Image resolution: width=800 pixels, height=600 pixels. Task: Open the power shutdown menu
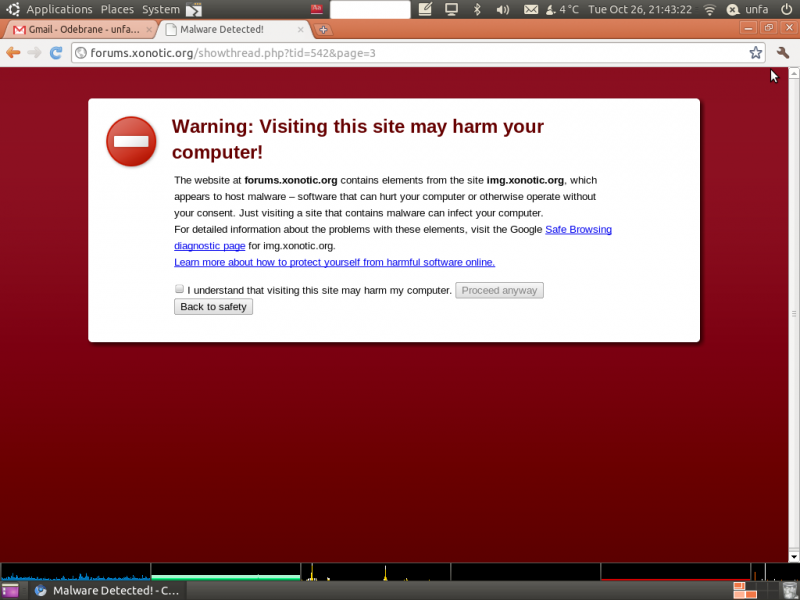[x=787, y=9]
